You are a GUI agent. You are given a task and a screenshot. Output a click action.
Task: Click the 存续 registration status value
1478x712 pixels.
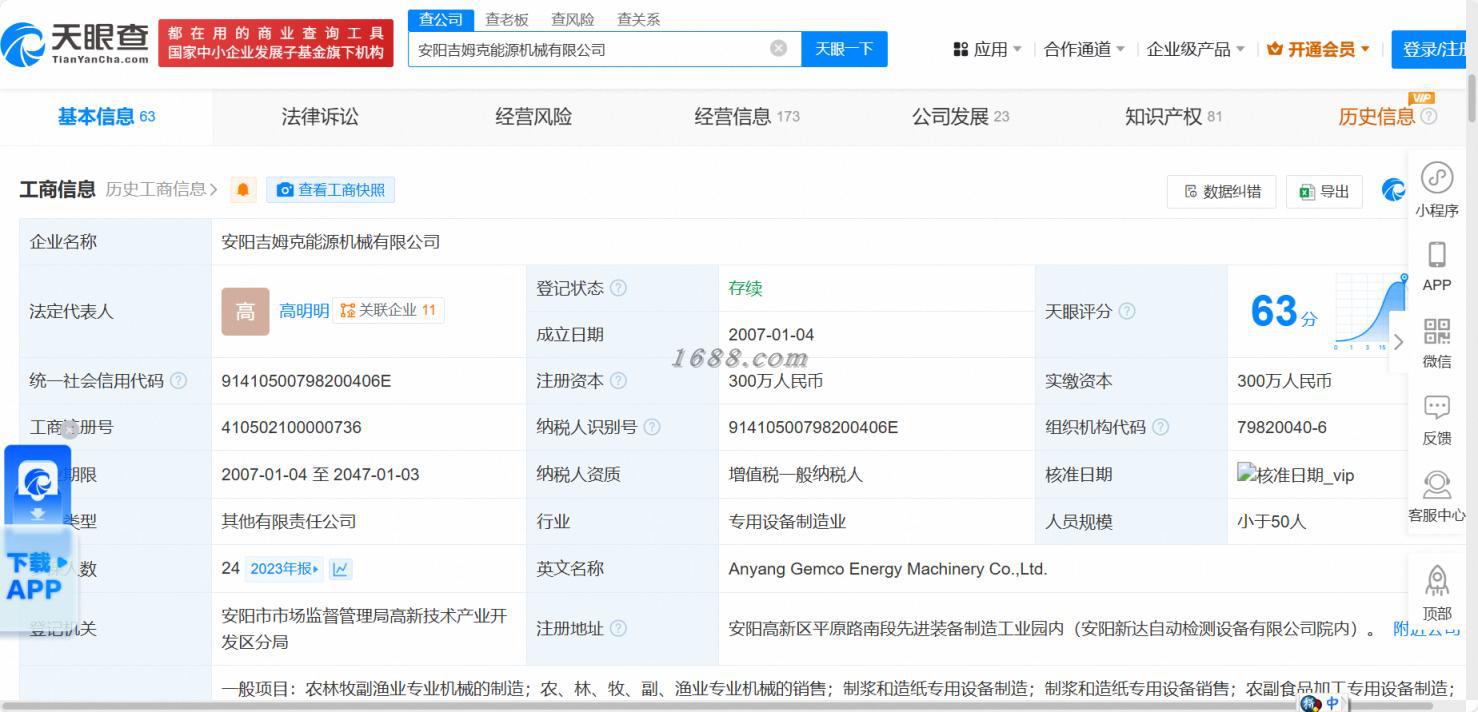click(745, 288)
